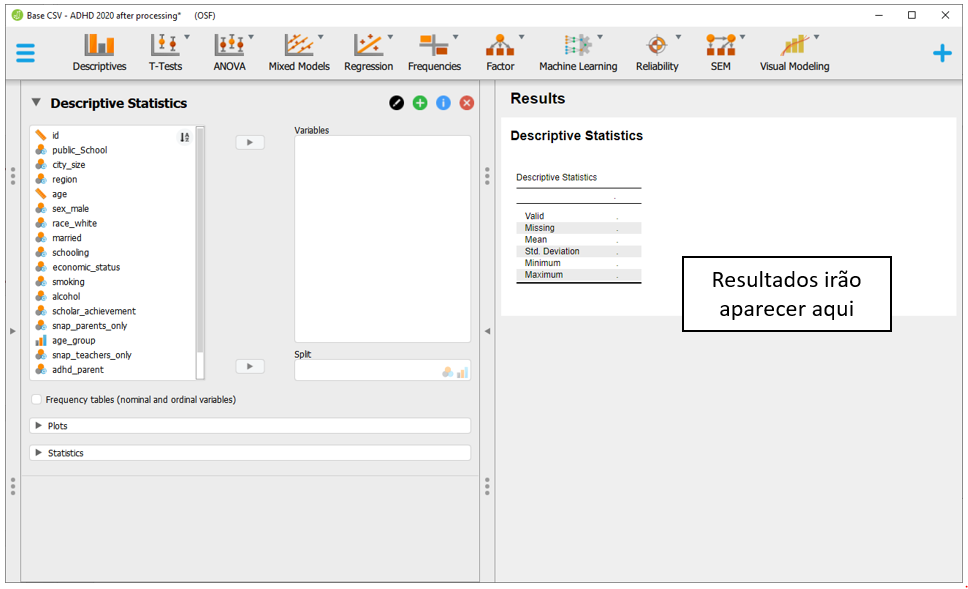Click the blue info help icon
The width and height of the screenshot is (968, 589).
click(x=443, y=103)
